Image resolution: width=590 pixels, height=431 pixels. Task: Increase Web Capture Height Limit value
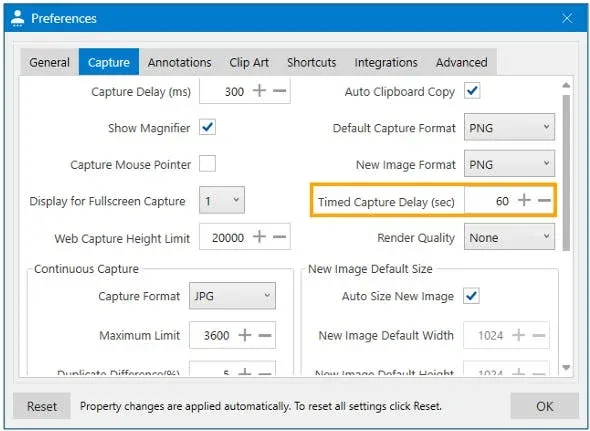tap(259, 237)
